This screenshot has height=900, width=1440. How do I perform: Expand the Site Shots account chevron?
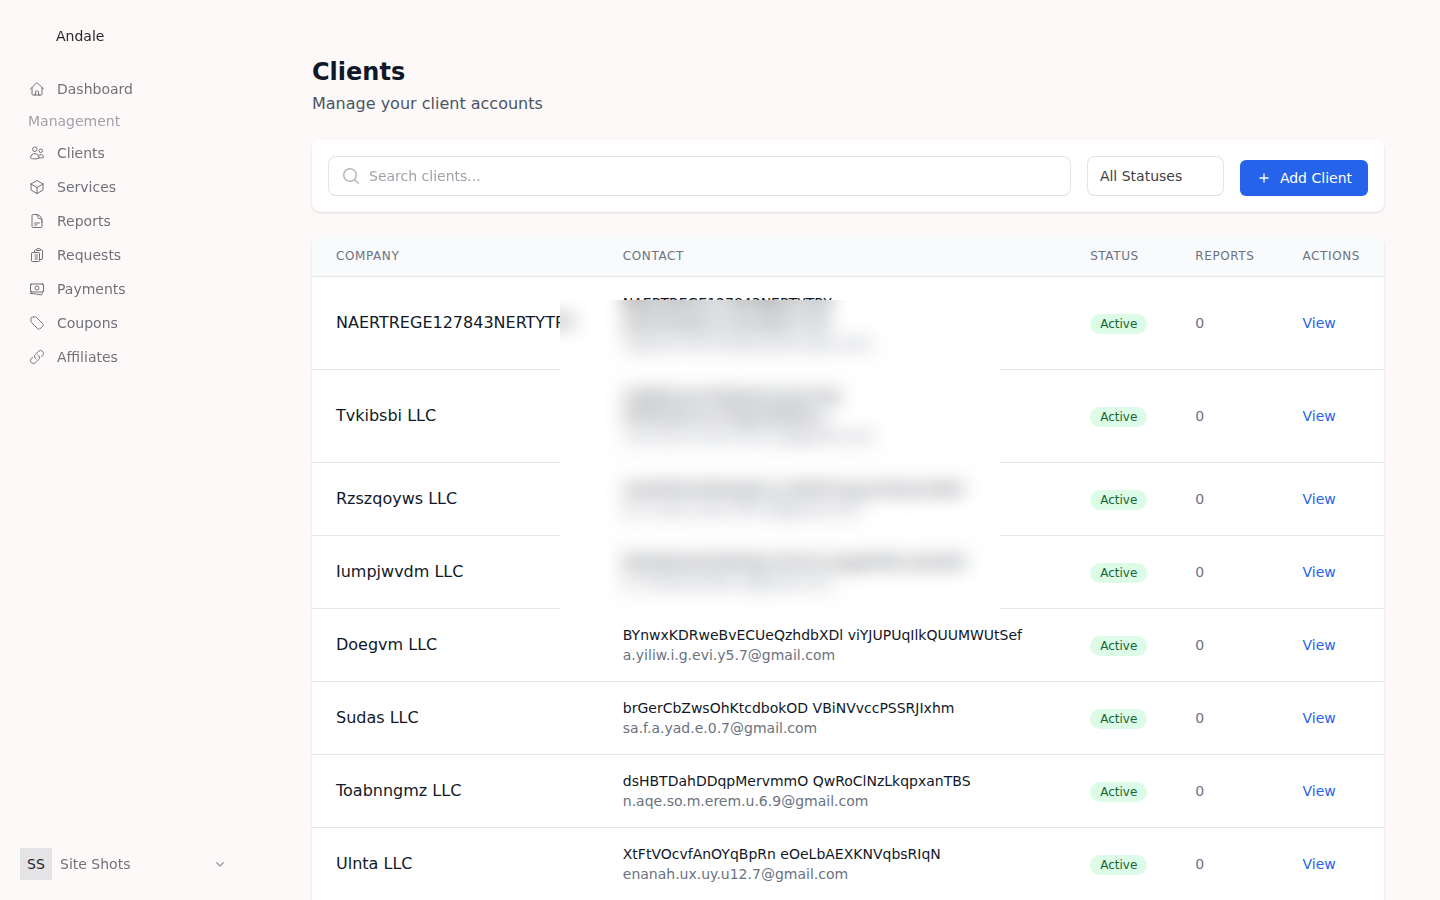point(220,864)
